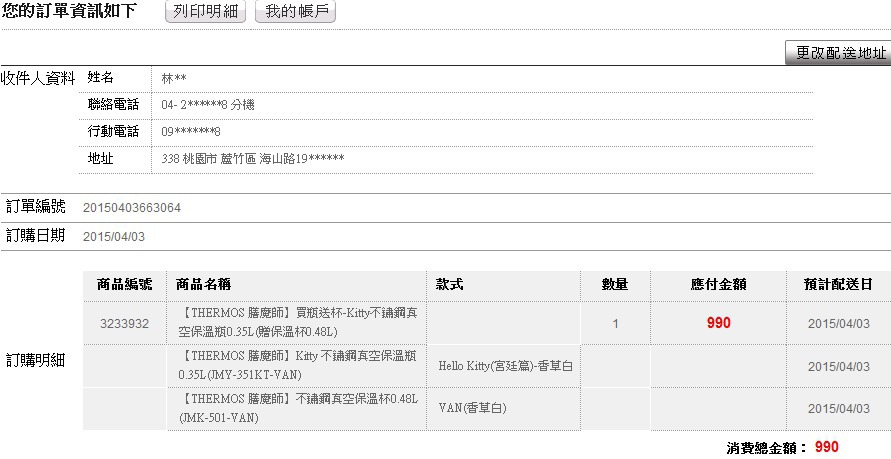
Task: Click delivery date of product 3233932 row
Action: click(x=839, y=324)
